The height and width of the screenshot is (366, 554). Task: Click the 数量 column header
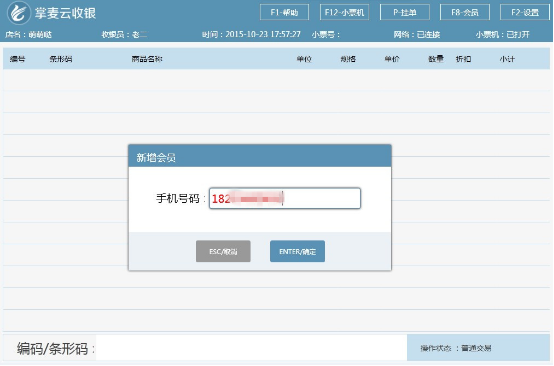click(436, 59)
